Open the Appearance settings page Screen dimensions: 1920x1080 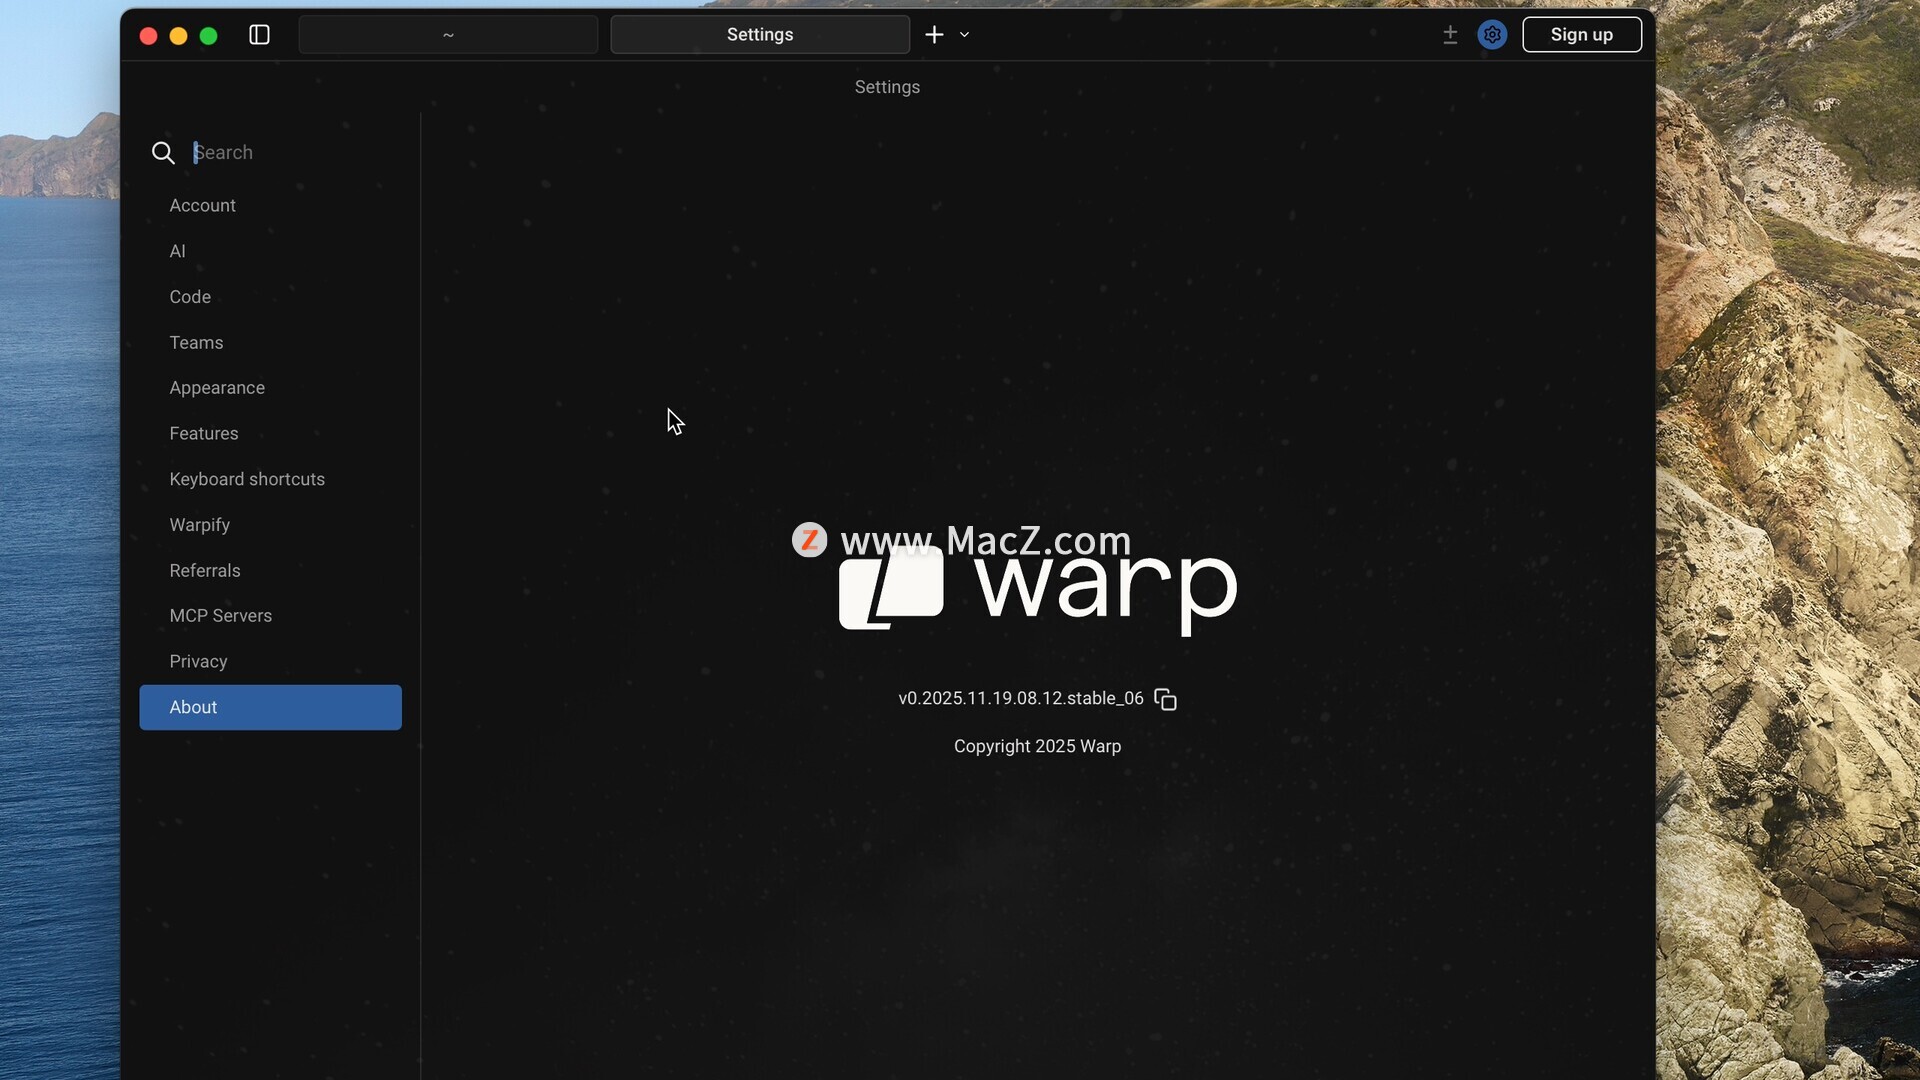tap(217, 388)
